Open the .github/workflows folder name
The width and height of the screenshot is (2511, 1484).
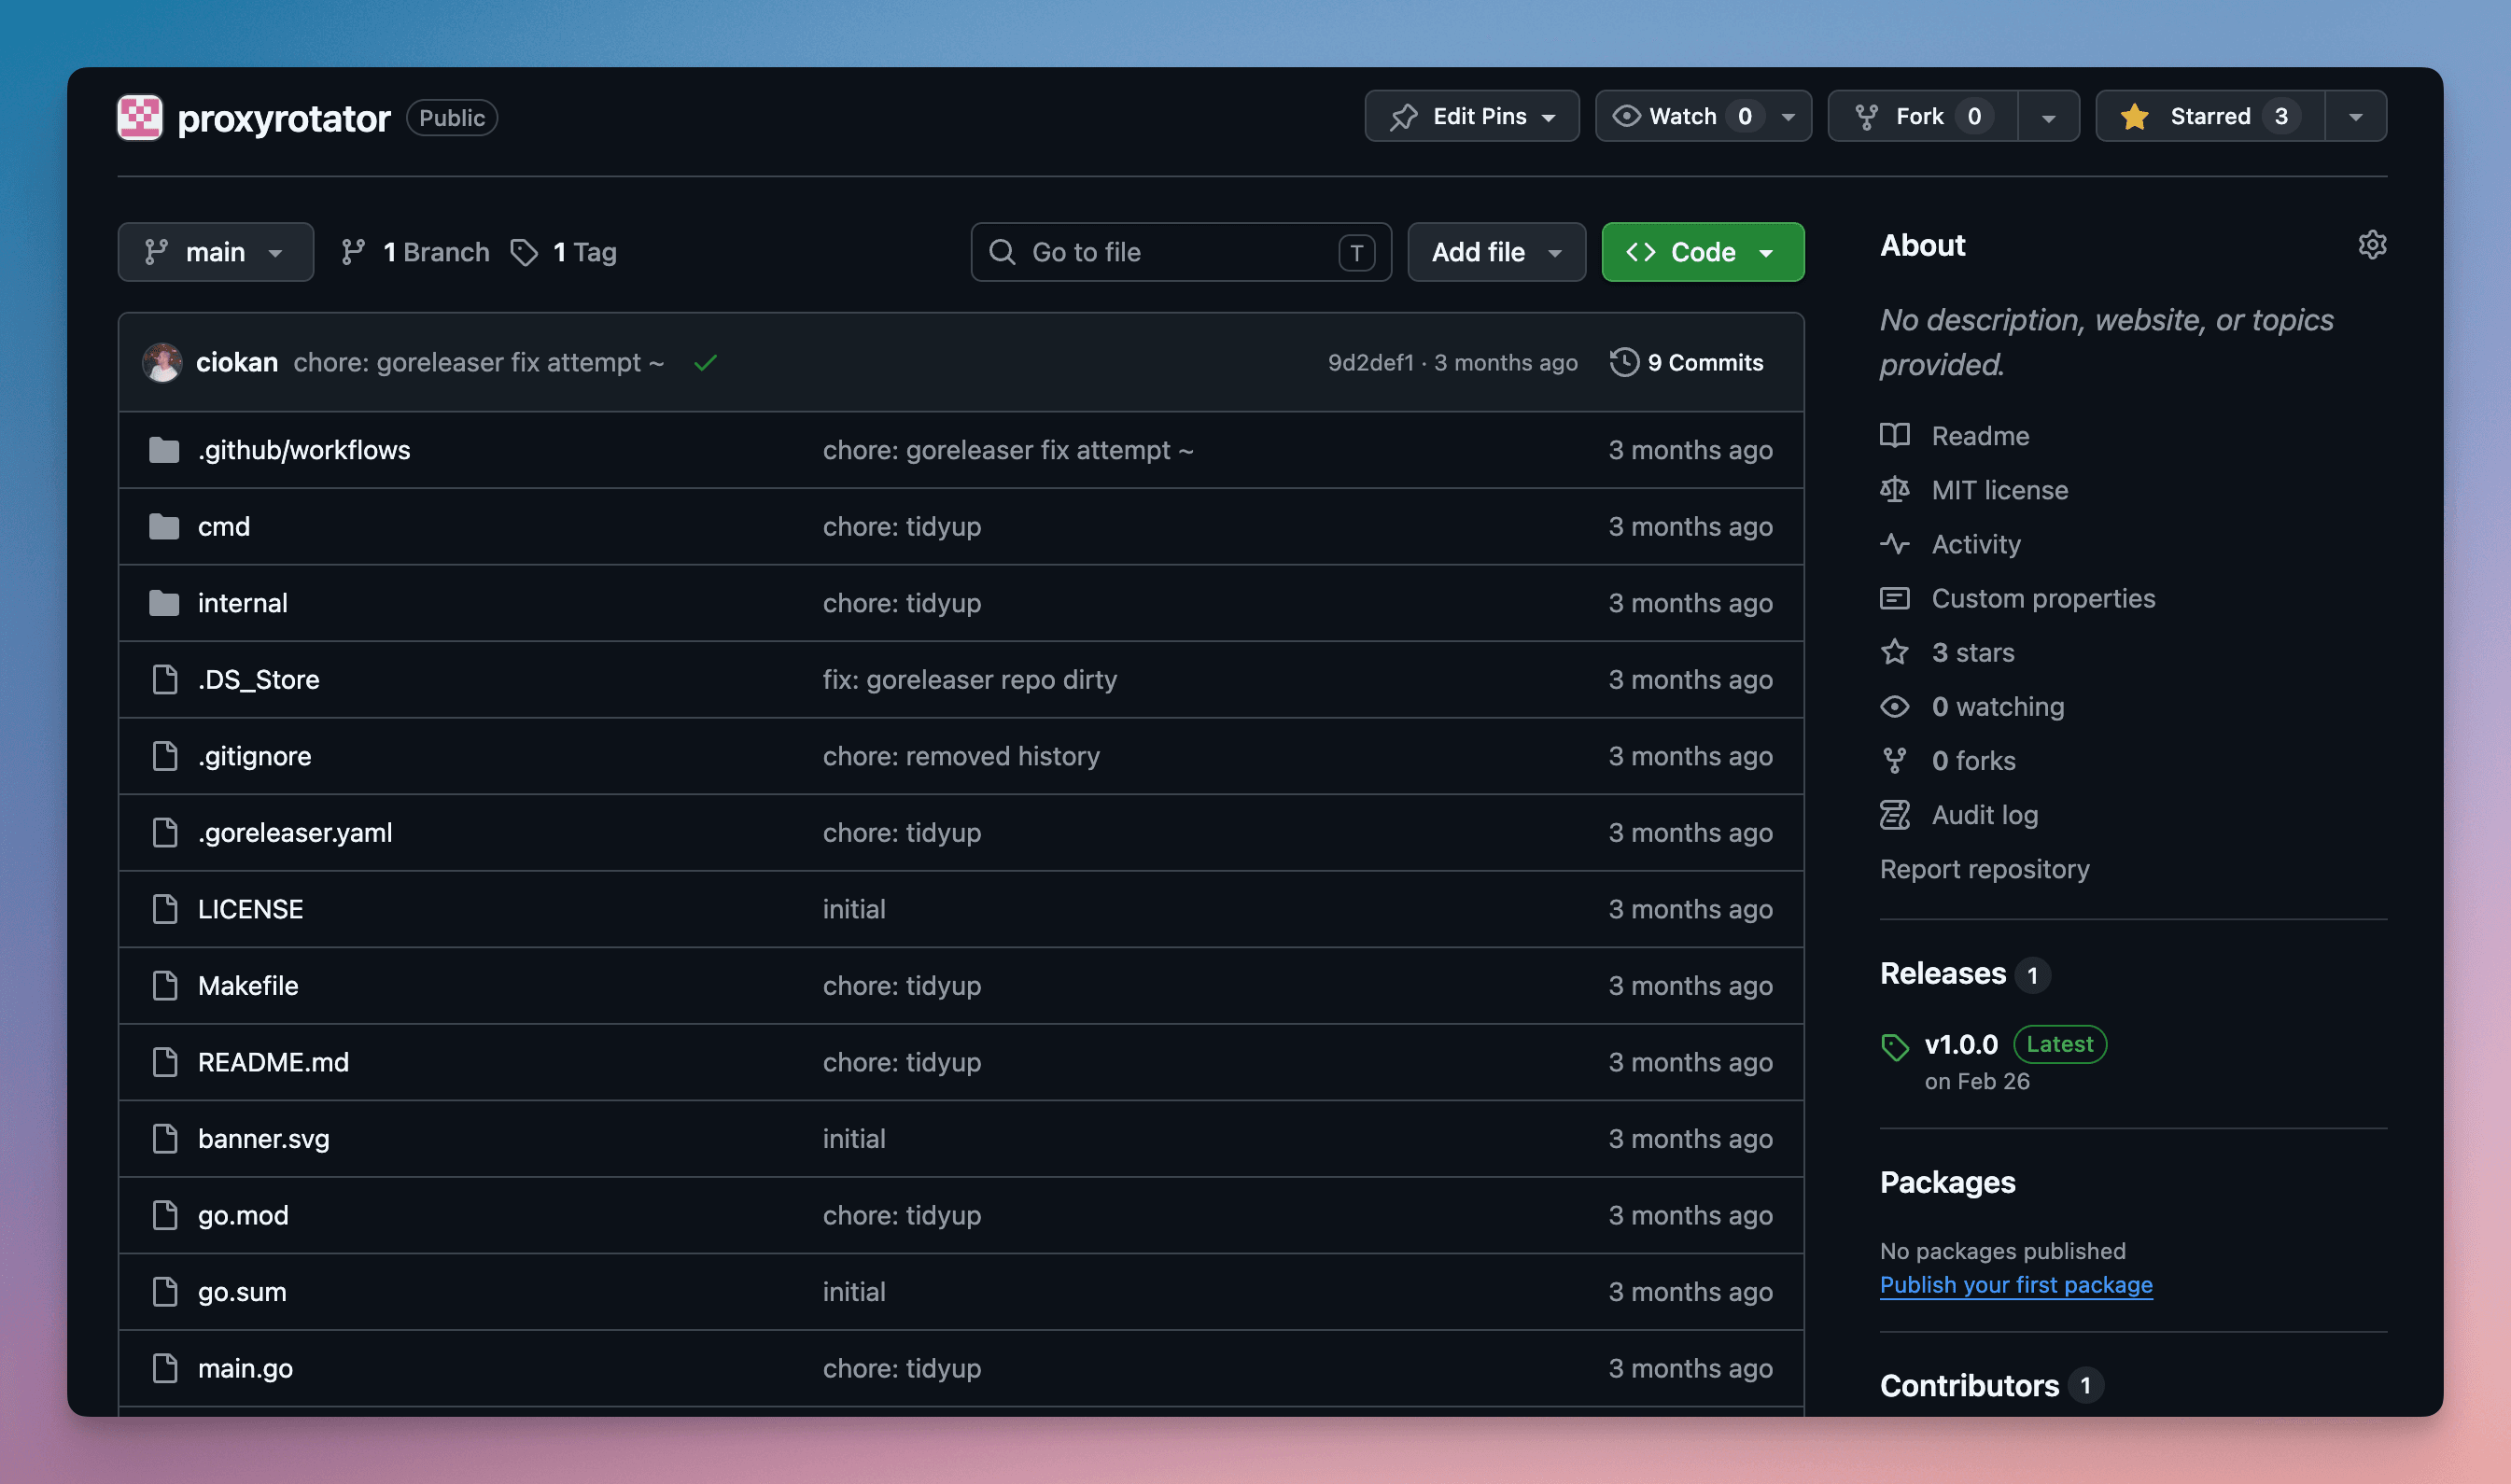[304, 450]
